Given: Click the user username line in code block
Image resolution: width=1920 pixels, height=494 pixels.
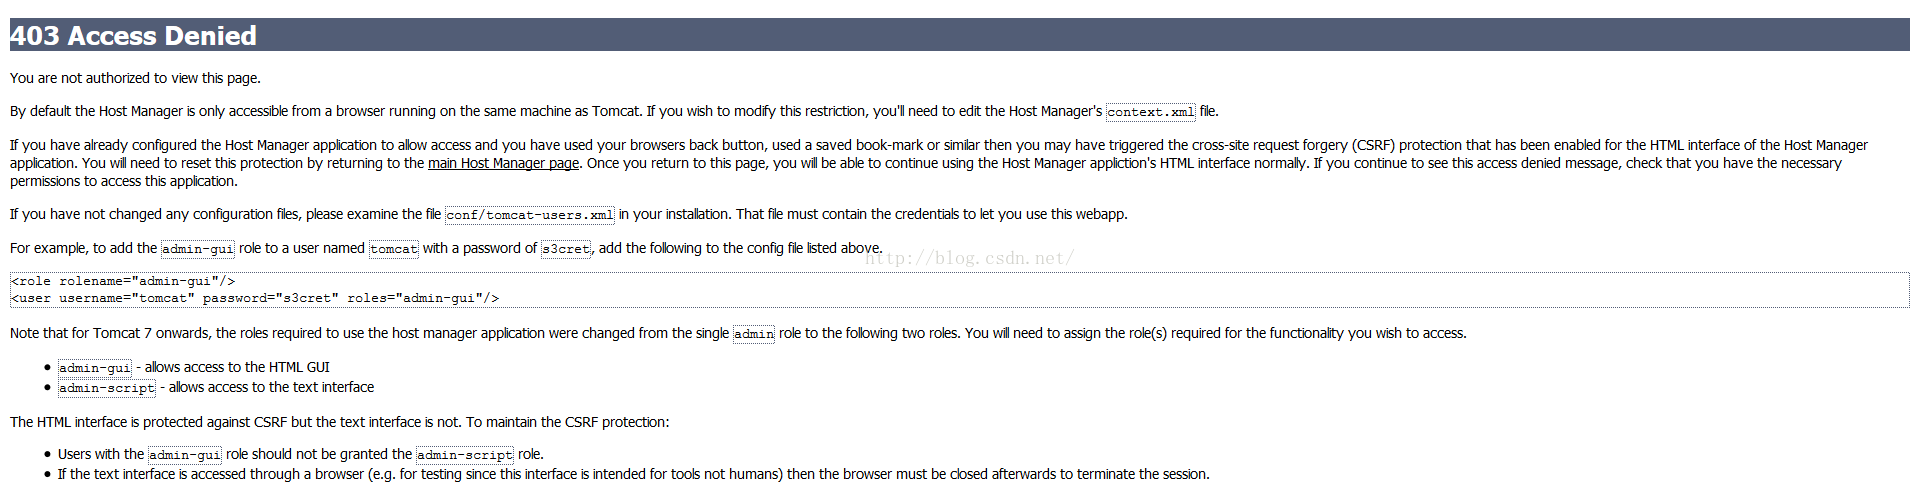Looking at the screenshot, I should pos(255,298).
